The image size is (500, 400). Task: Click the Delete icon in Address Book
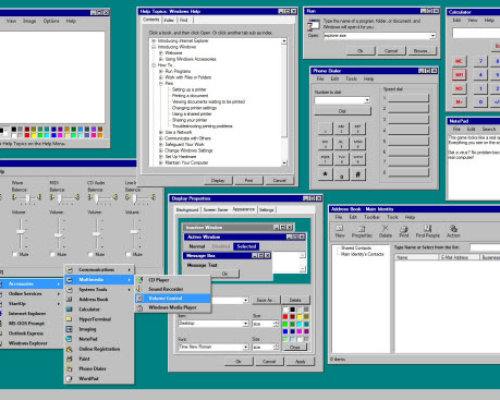[385, 231]
